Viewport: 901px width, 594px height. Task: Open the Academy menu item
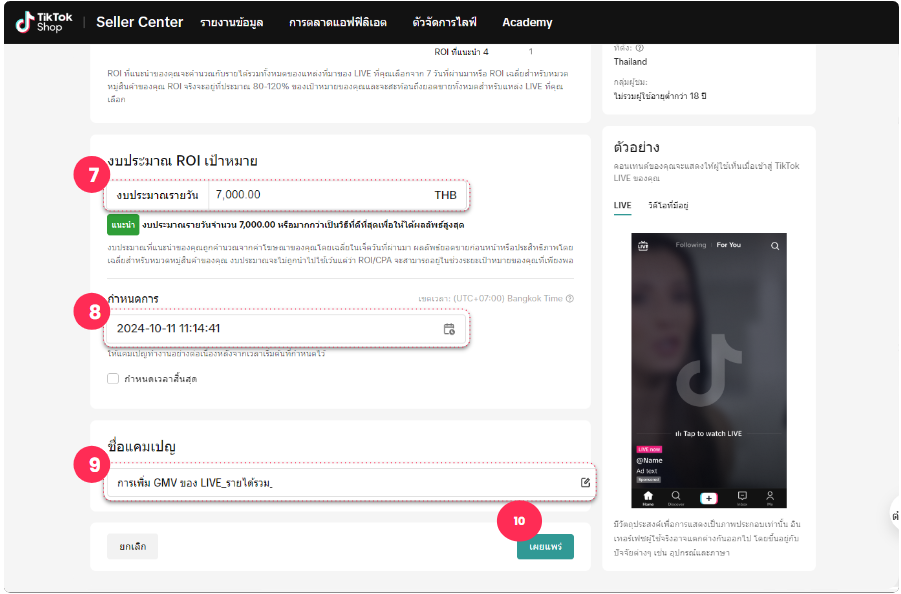click(x=526, y=22)
